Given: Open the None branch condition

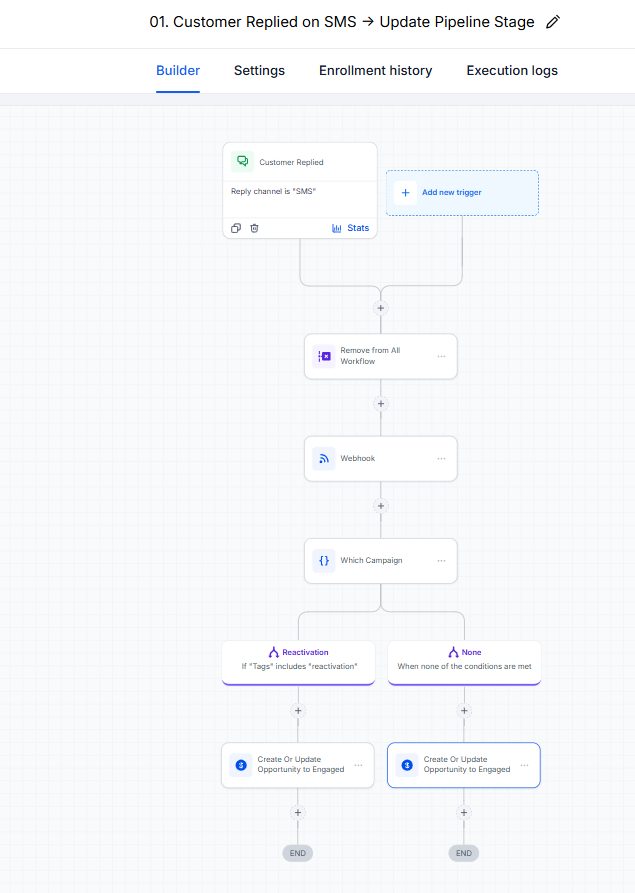Looking at the screenshot, I should [x=464, y=662].
